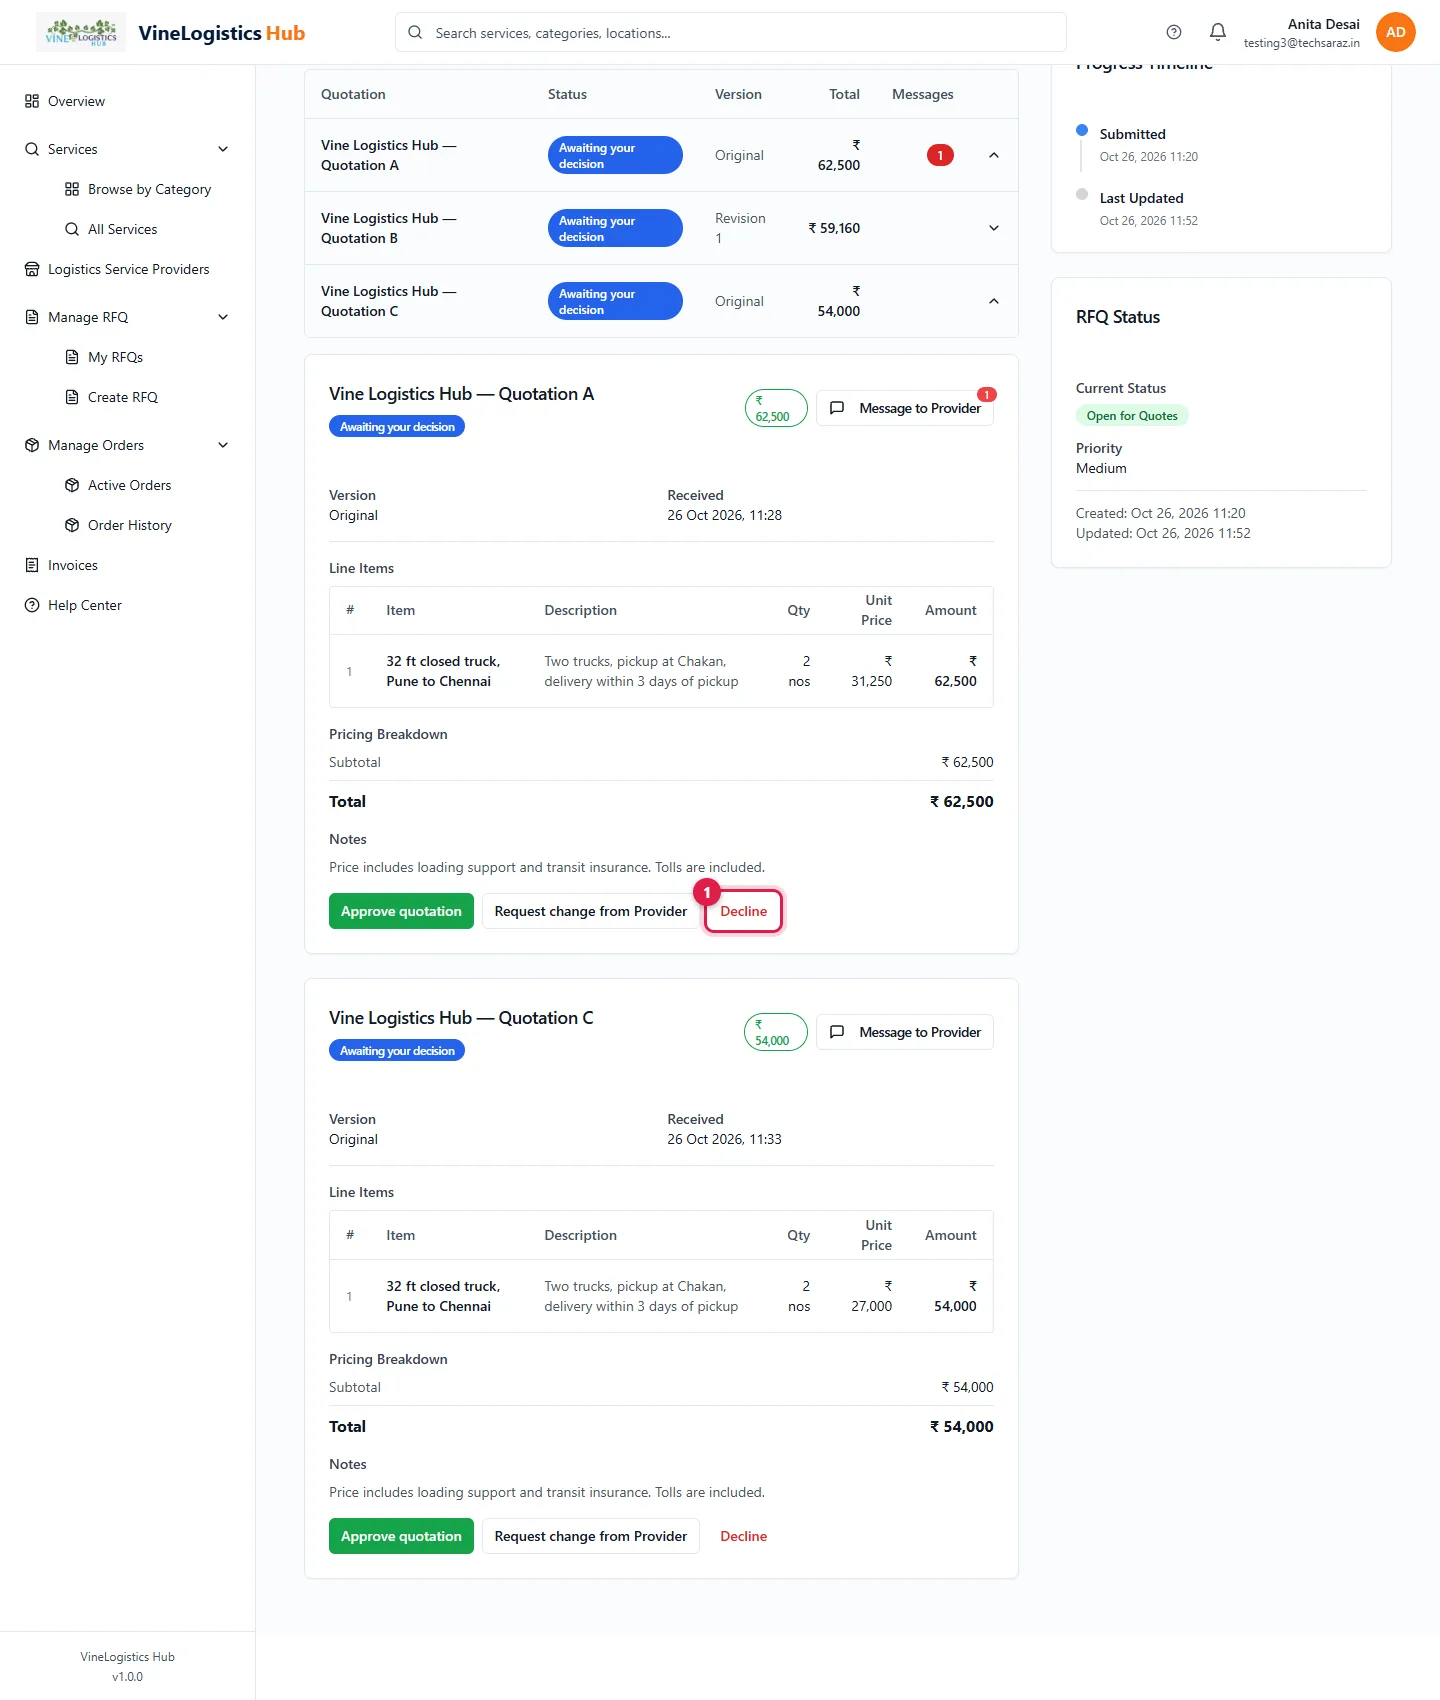The width and height of the screenshot is (1440, 1700).
Task: Open Overview in the sidebar
Action: [128, 101]
